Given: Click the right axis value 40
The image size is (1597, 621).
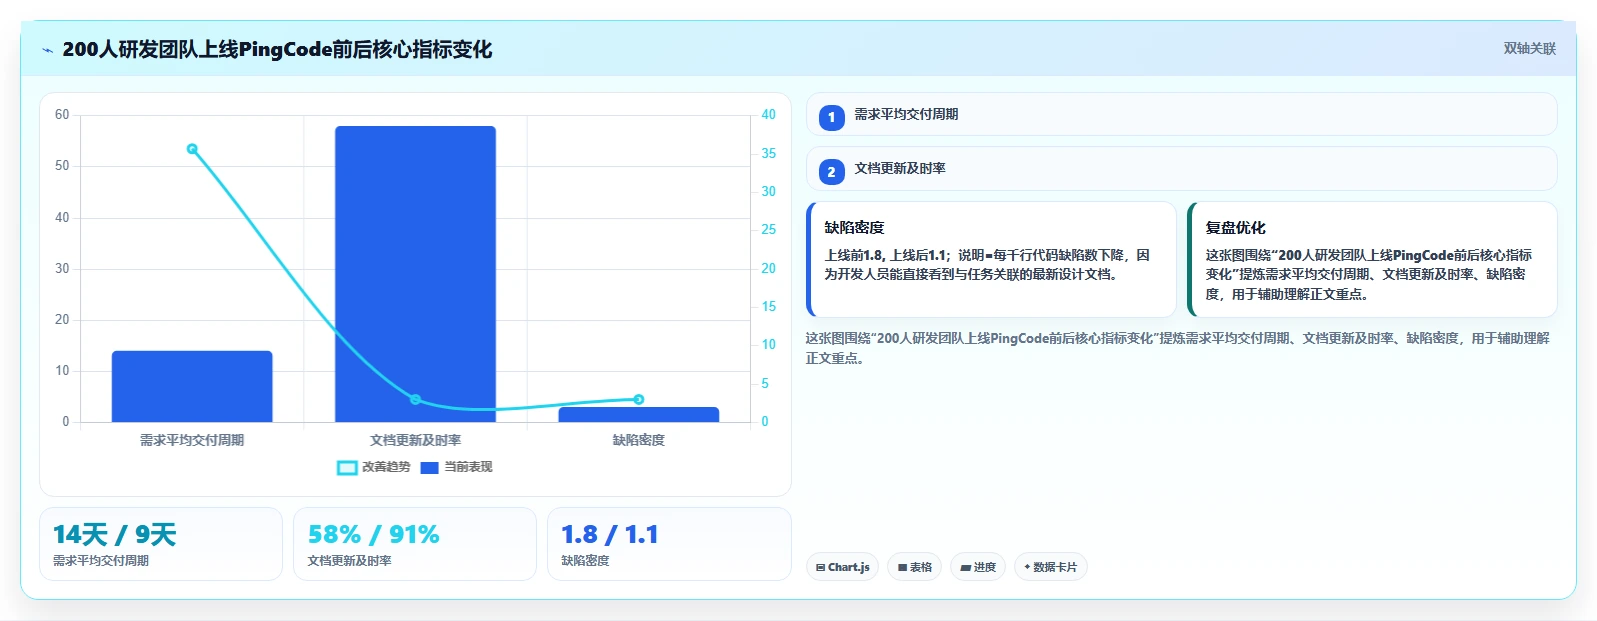Looking at the screenshot, I should point(768,115).
